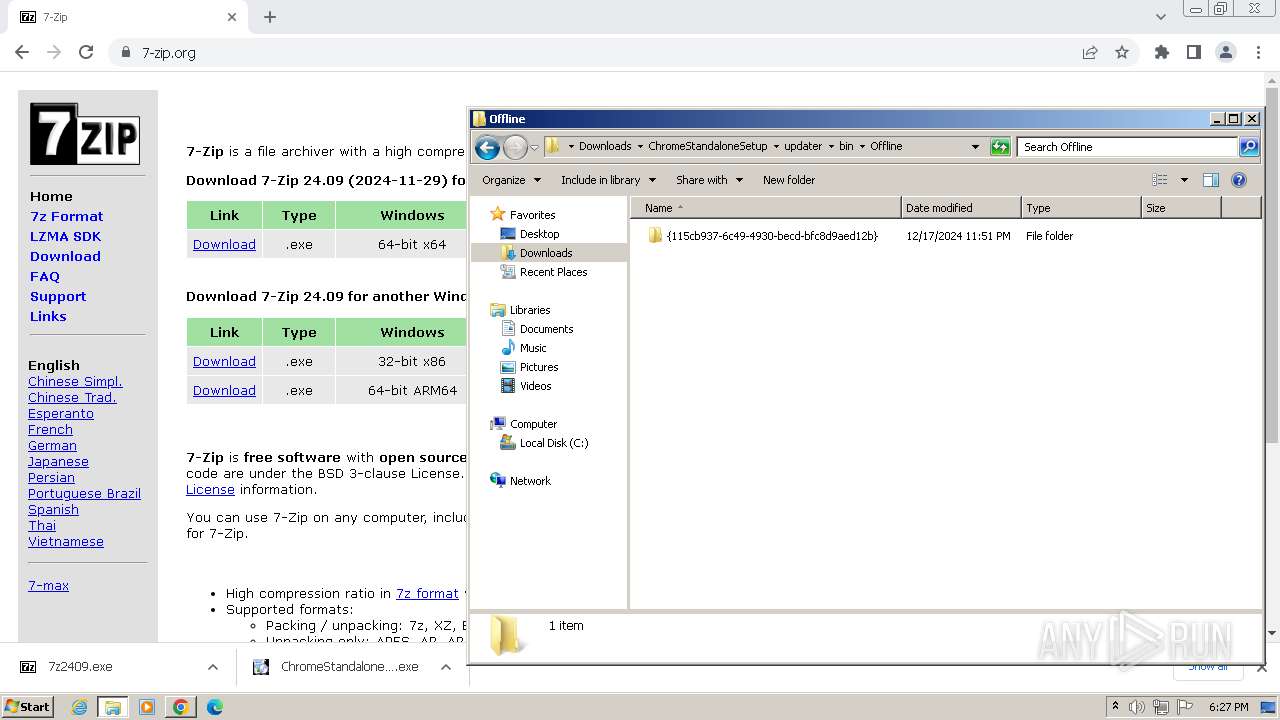Select Downloads in the navigation pane
Image resolution: width=1280 pixels, height=720 pixels.
[x=546, y=253]
